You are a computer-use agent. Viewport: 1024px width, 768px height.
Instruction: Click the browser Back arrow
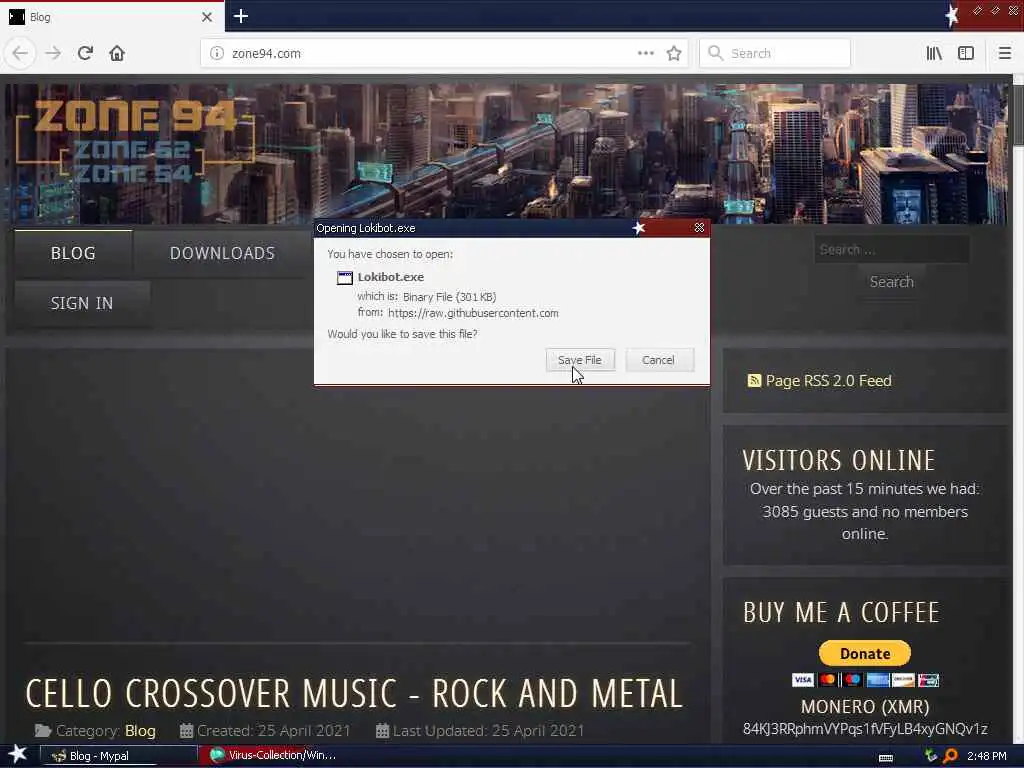[20, 53]
